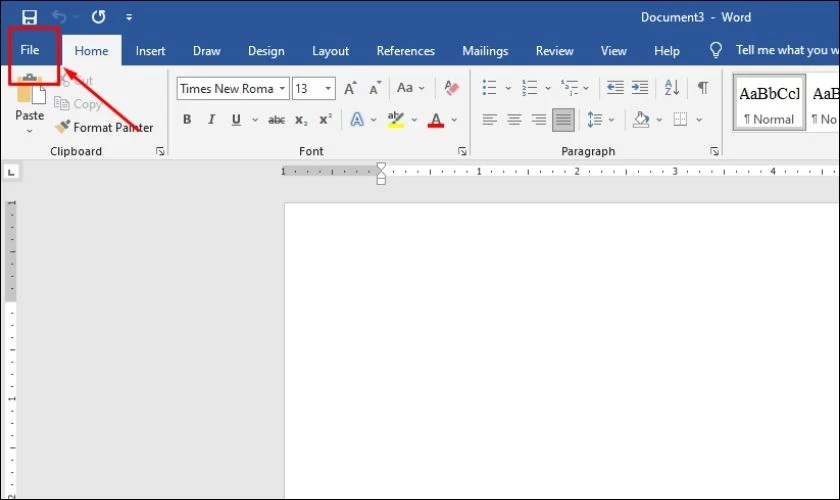The width and height of the screenshot is (840, 500).
Task: Toggle Strikethrough abc
Action: tap(276, 120)
